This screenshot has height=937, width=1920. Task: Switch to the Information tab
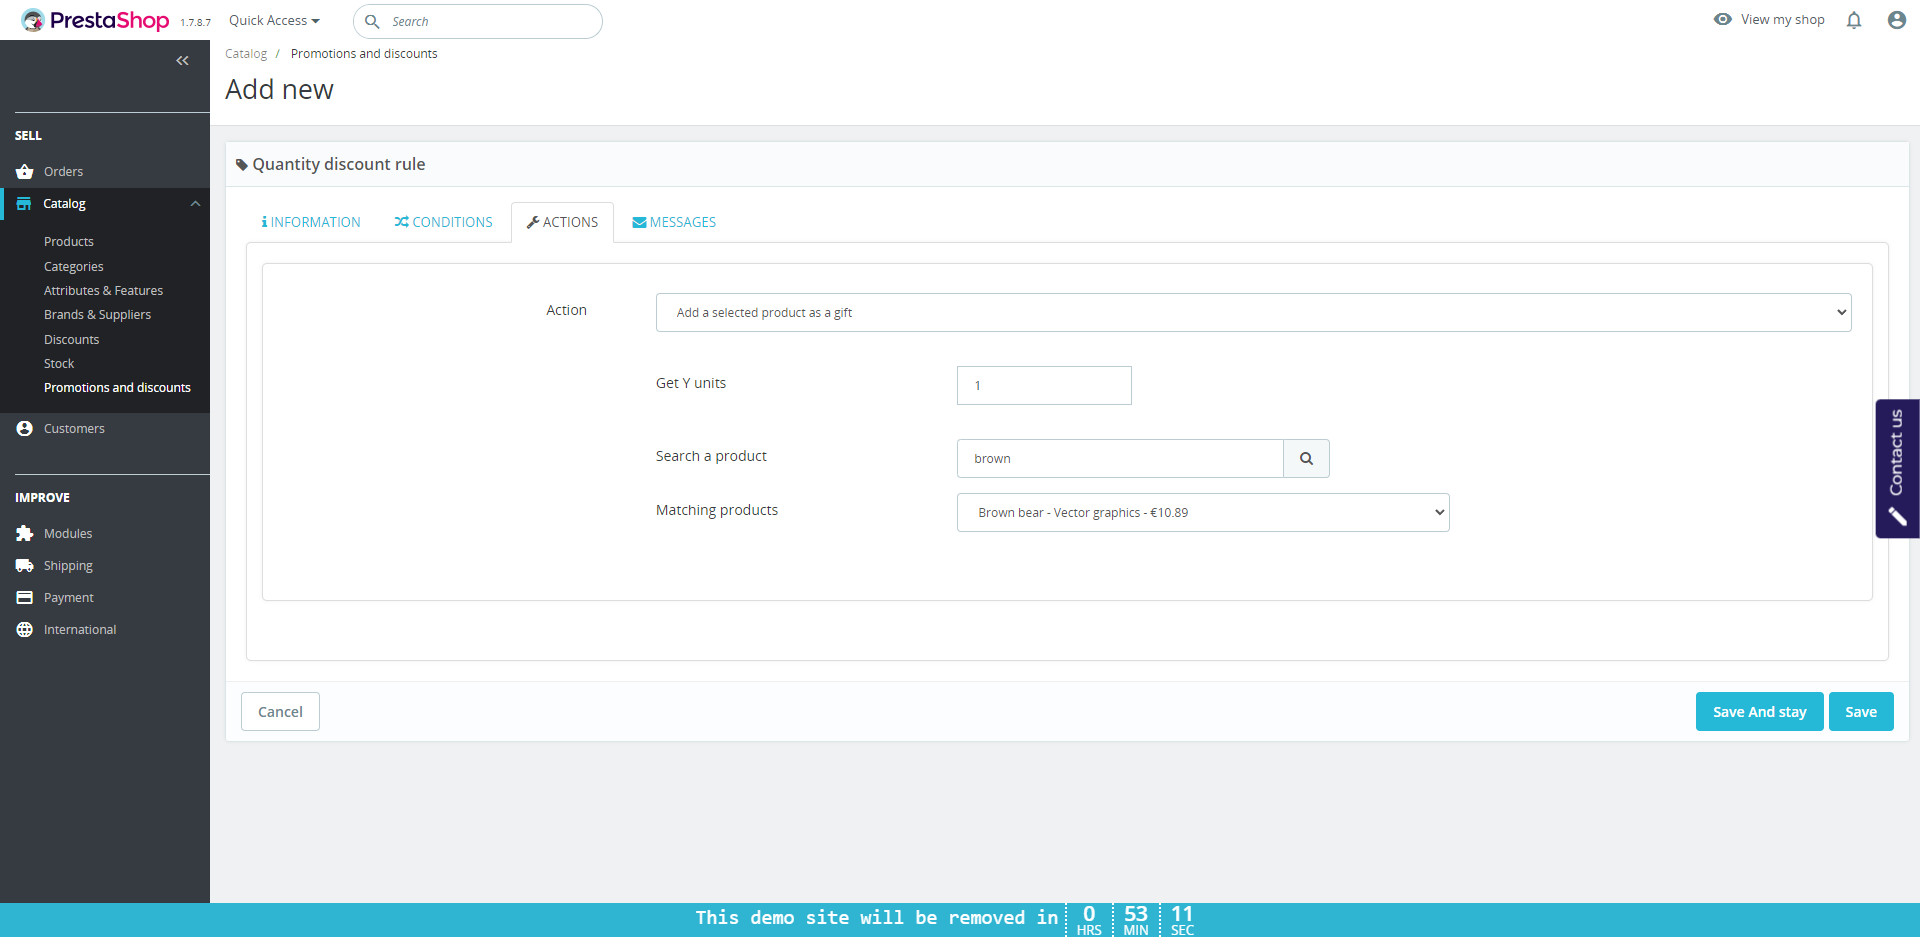311,222
